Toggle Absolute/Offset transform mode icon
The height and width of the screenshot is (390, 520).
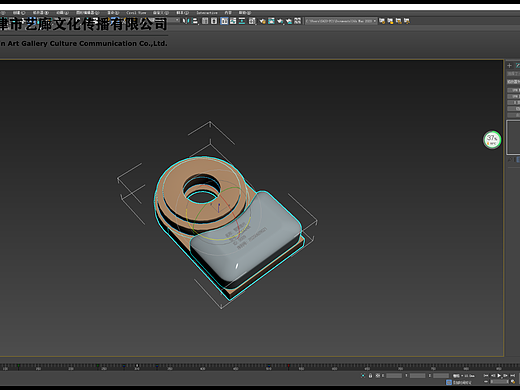378,376
